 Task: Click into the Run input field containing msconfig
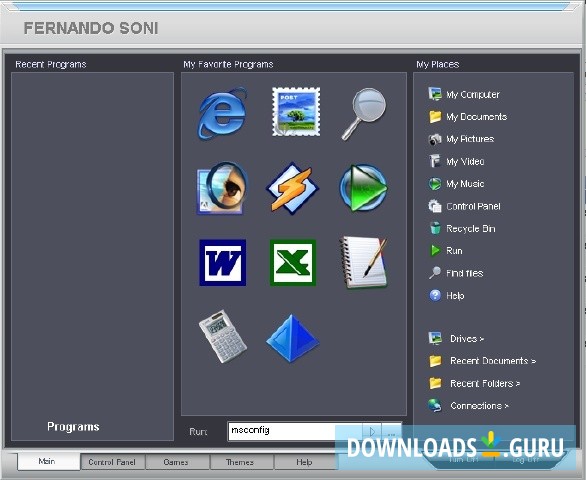click(294, 431)
